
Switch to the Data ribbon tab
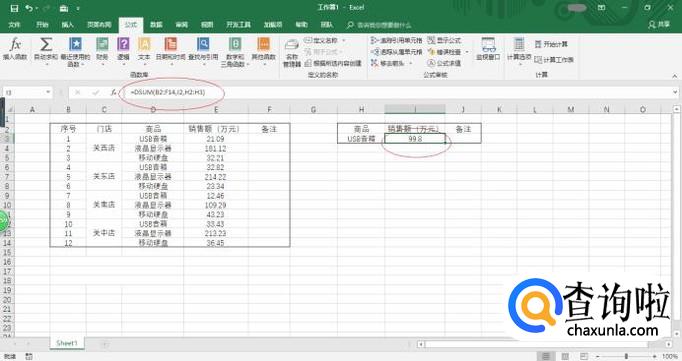pyautogui.click(x=156, y=25)
